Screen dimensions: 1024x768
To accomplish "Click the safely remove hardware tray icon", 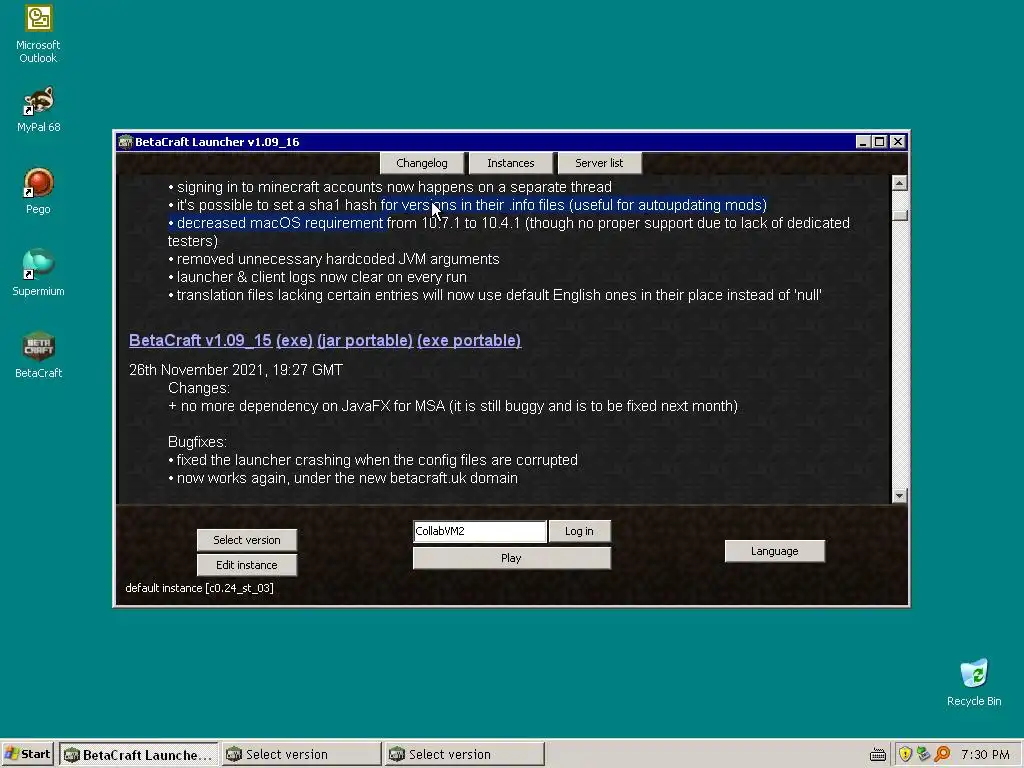I will pos(923,754).
